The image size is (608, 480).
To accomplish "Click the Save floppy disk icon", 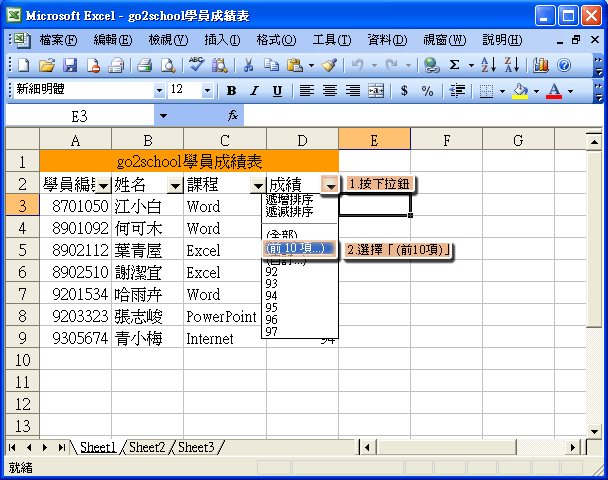I will (x=70, y=64).
